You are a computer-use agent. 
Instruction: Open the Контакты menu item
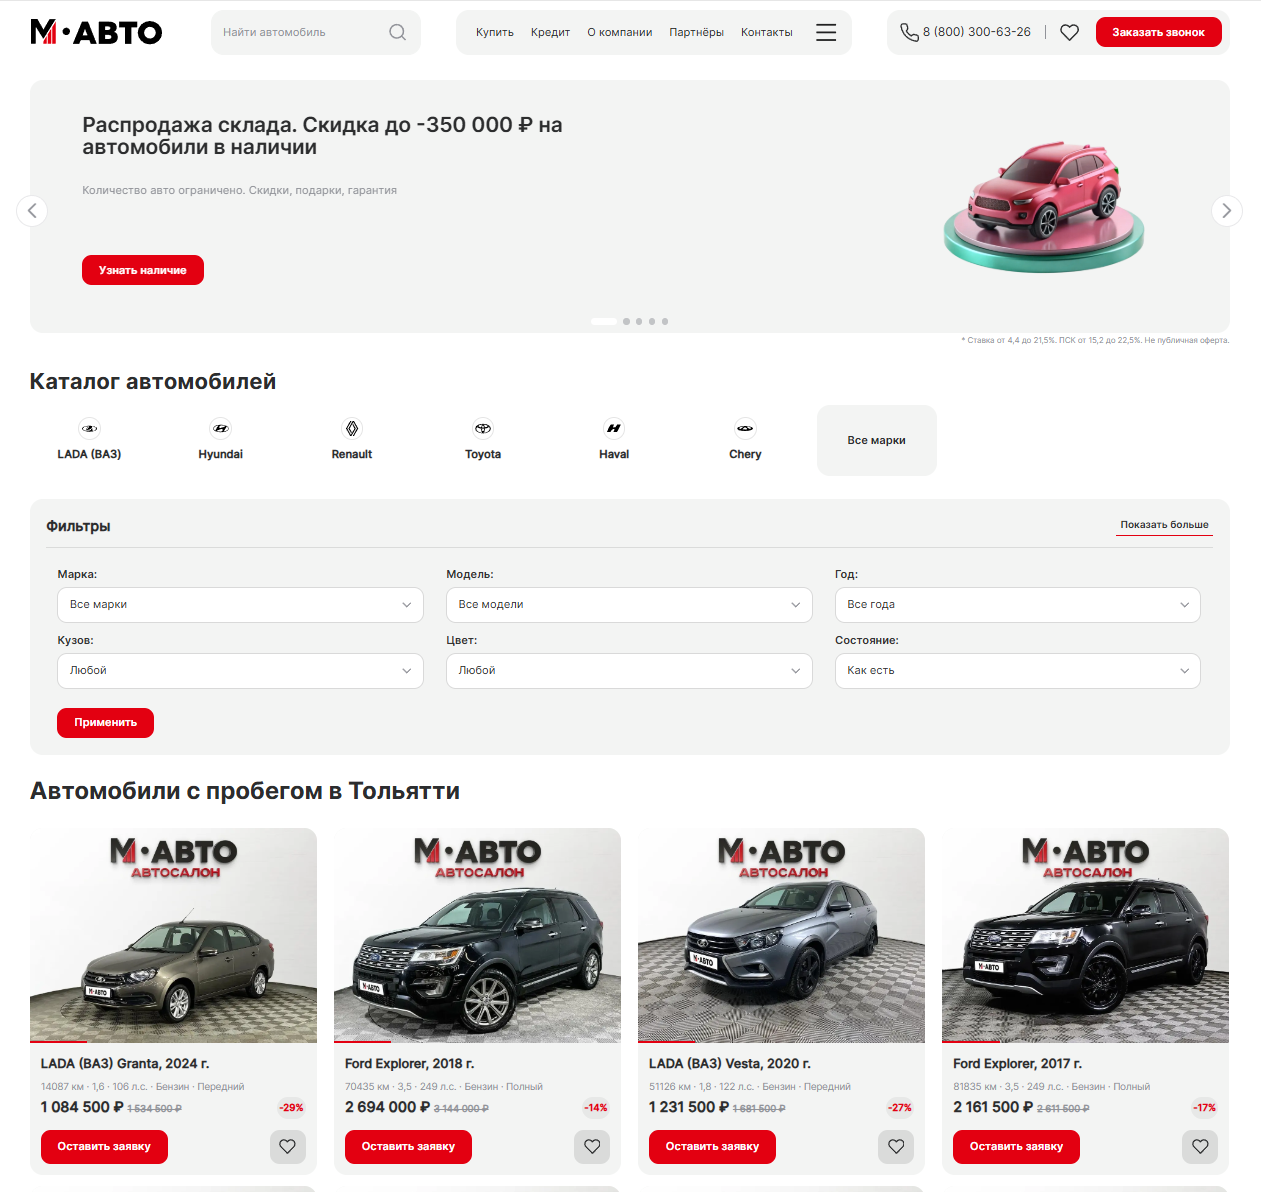767,32
